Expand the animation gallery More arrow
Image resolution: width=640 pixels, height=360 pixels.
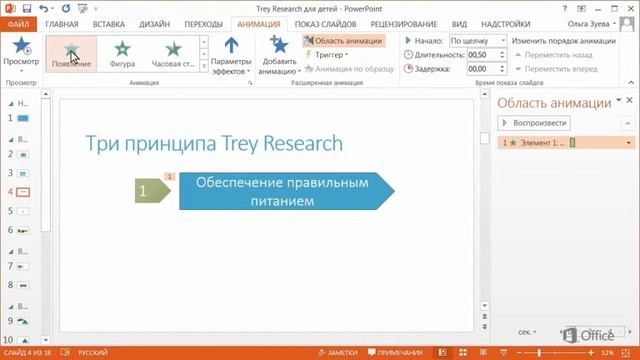pyautogui.click(x=204, y=67)
